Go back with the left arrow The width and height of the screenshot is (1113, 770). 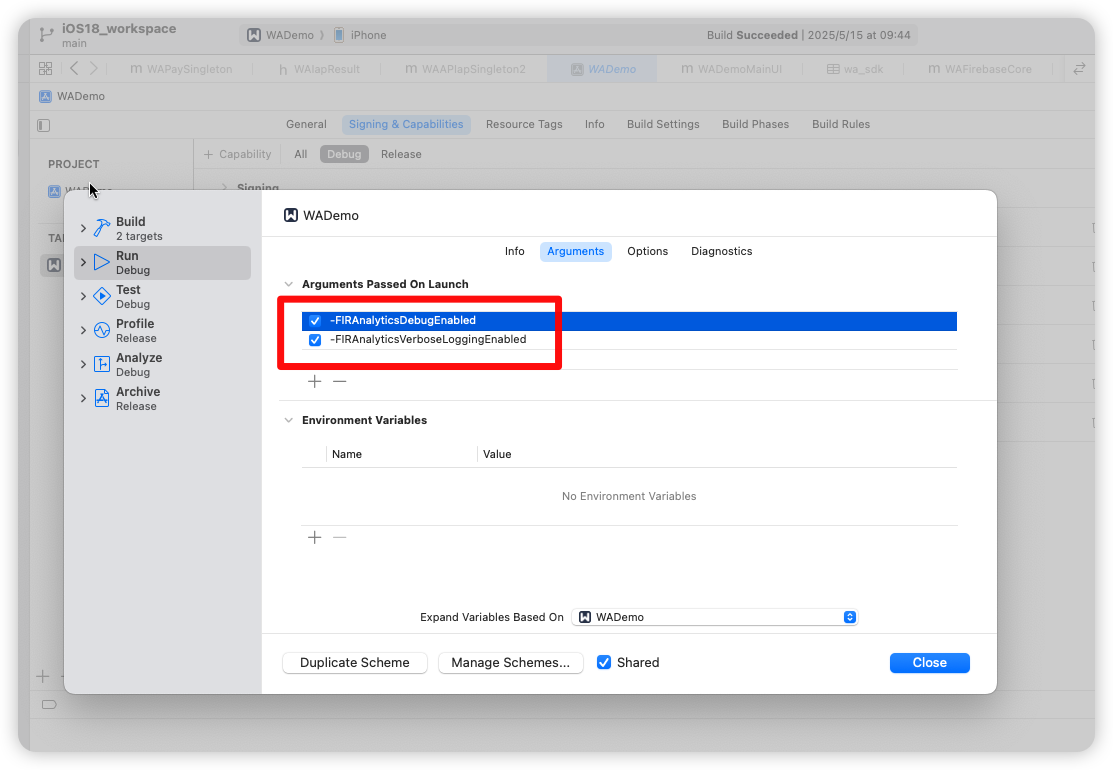pyautogui.click(x=75, y=68)
